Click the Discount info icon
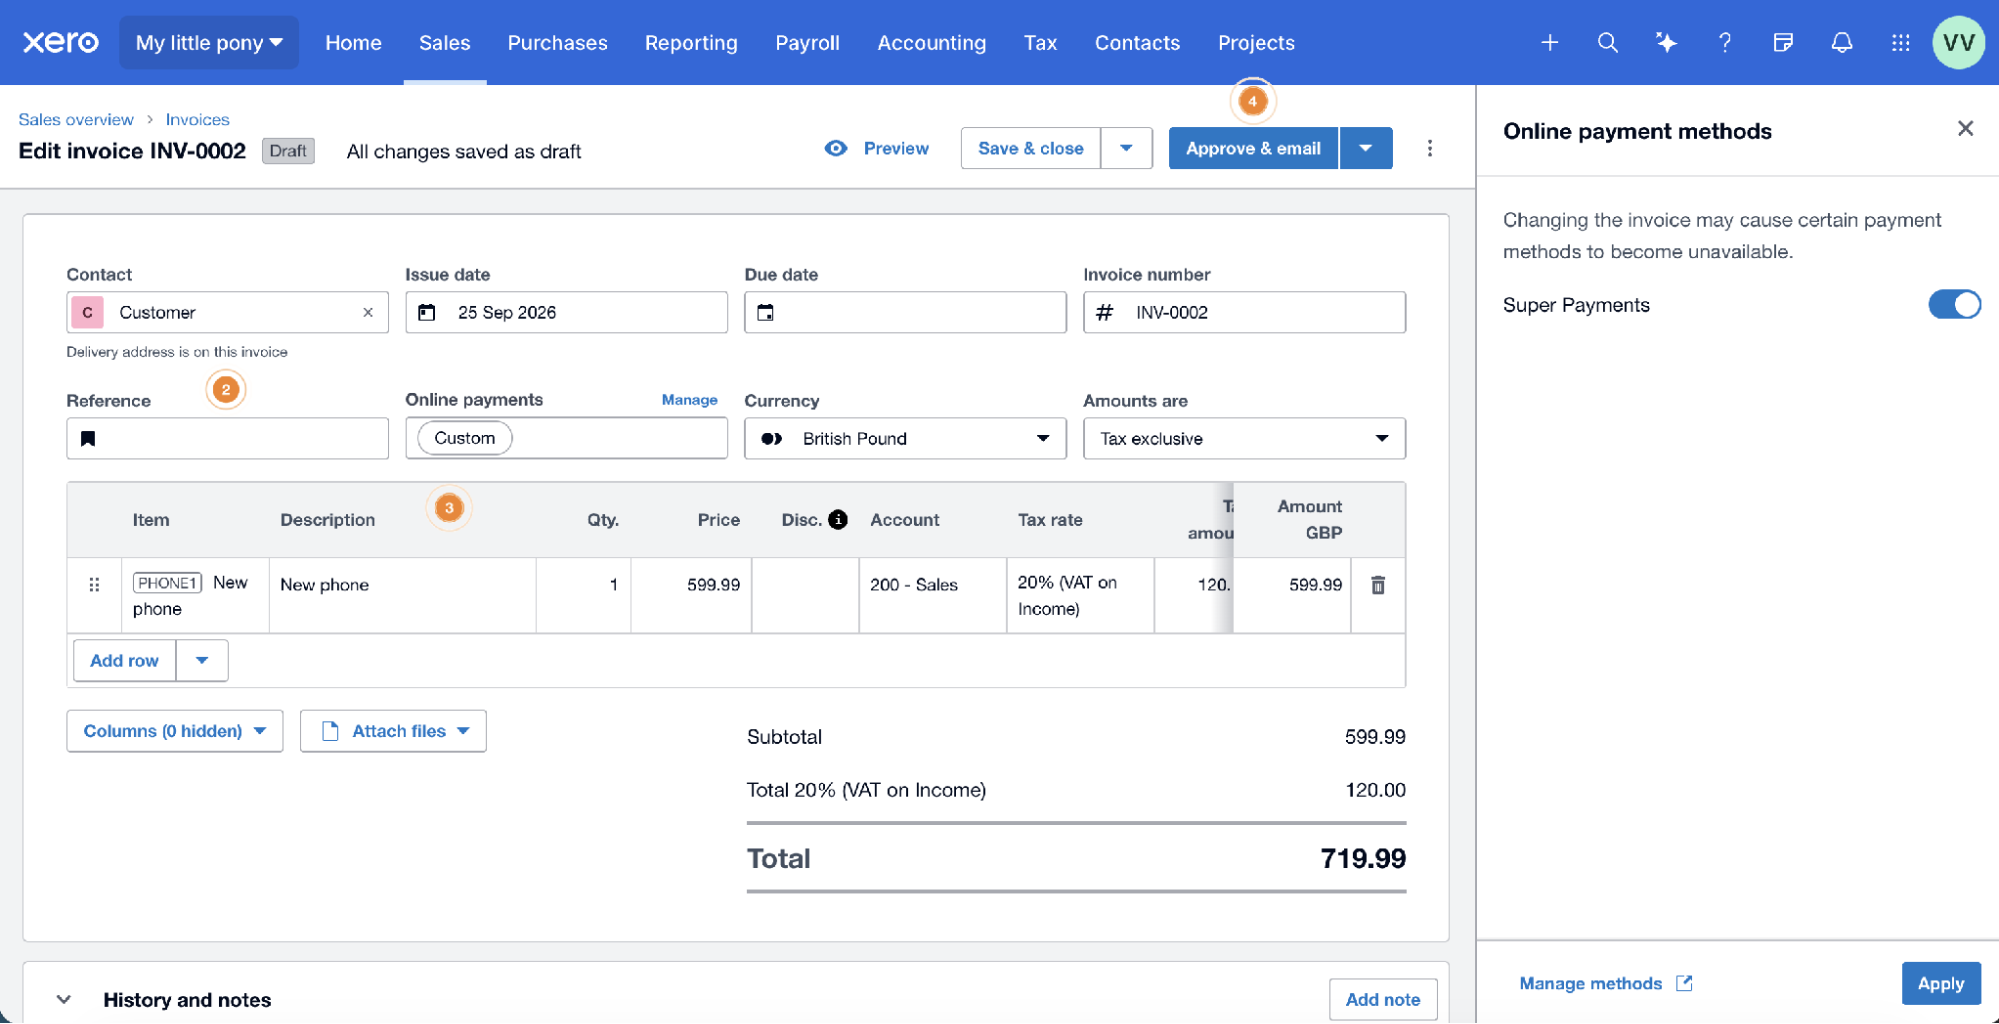The width and height of the screenshot is (1999, 1024). 838,519
